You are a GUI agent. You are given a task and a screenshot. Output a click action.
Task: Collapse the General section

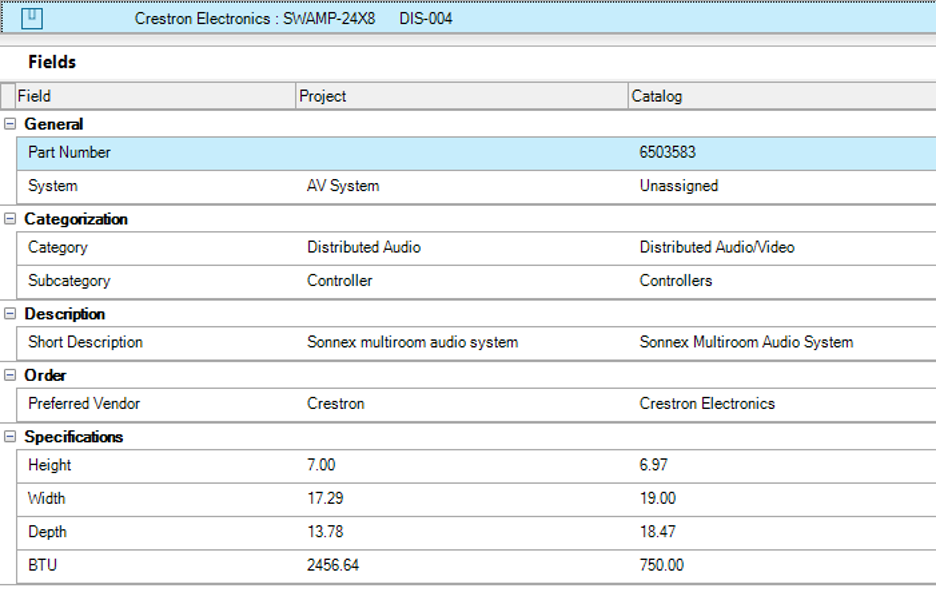click(x=10, y=124)
